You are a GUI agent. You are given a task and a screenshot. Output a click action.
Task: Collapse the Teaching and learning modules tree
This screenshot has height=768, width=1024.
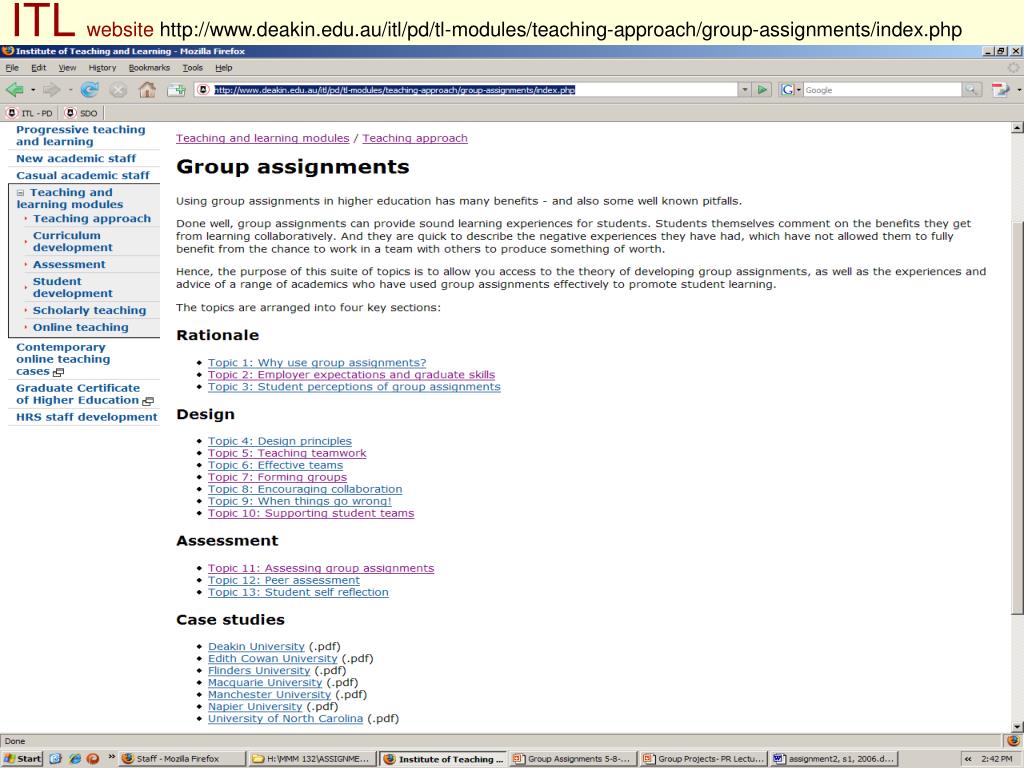point(20,193)
